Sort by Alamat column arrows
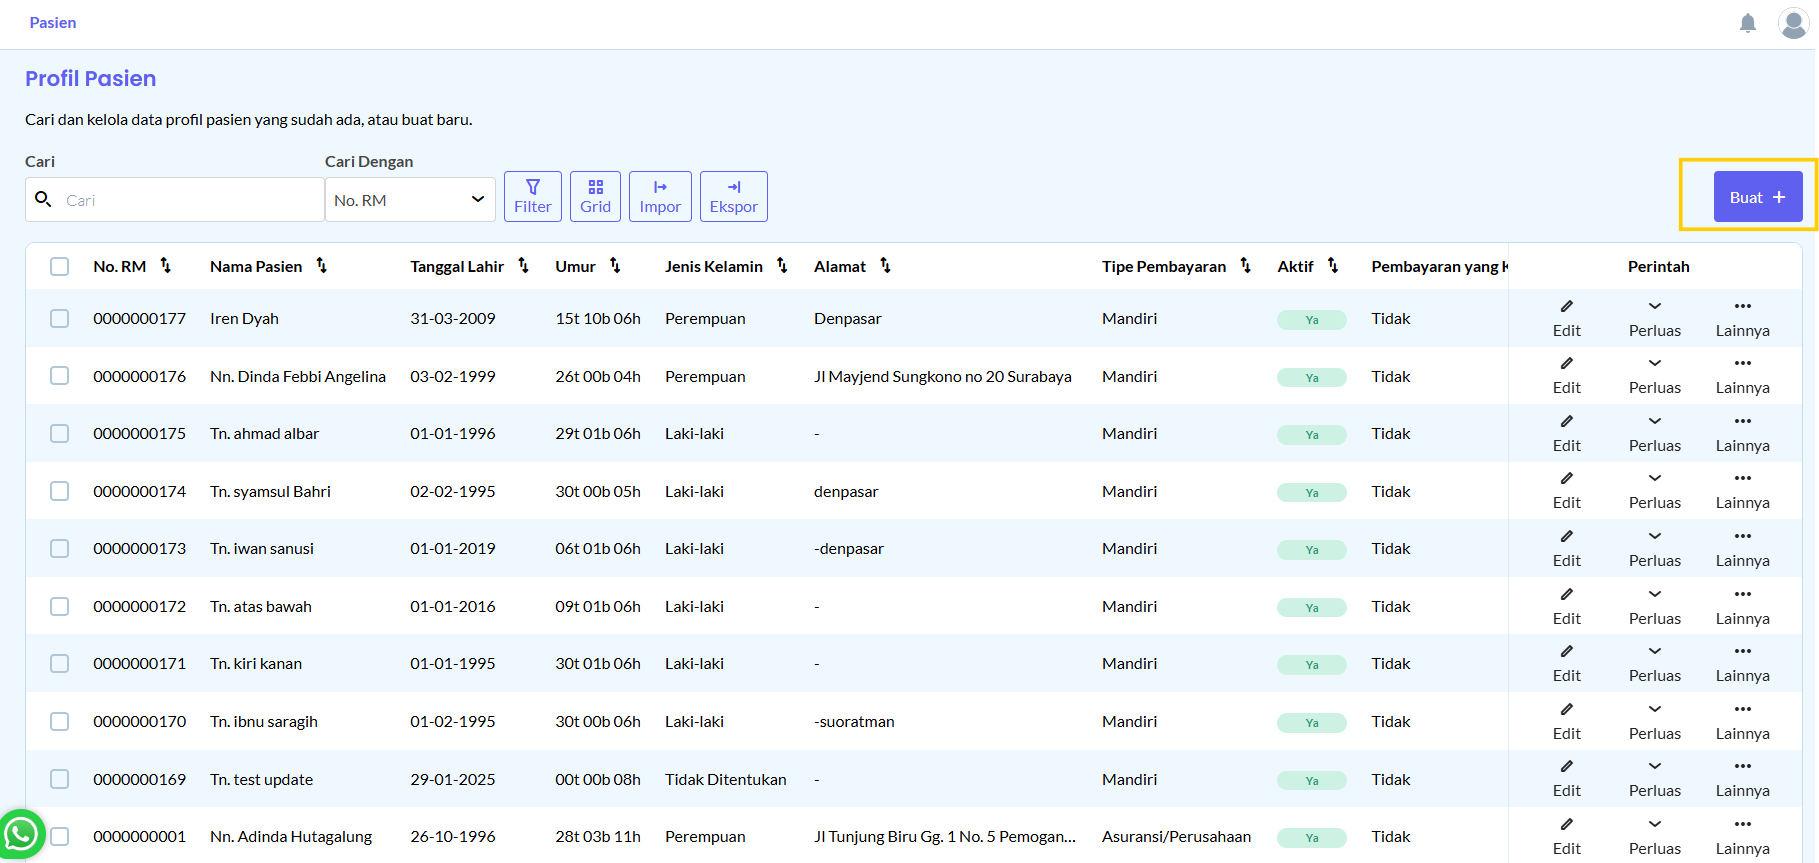The height and width of the screenshot is (863, 1819). 886,266
